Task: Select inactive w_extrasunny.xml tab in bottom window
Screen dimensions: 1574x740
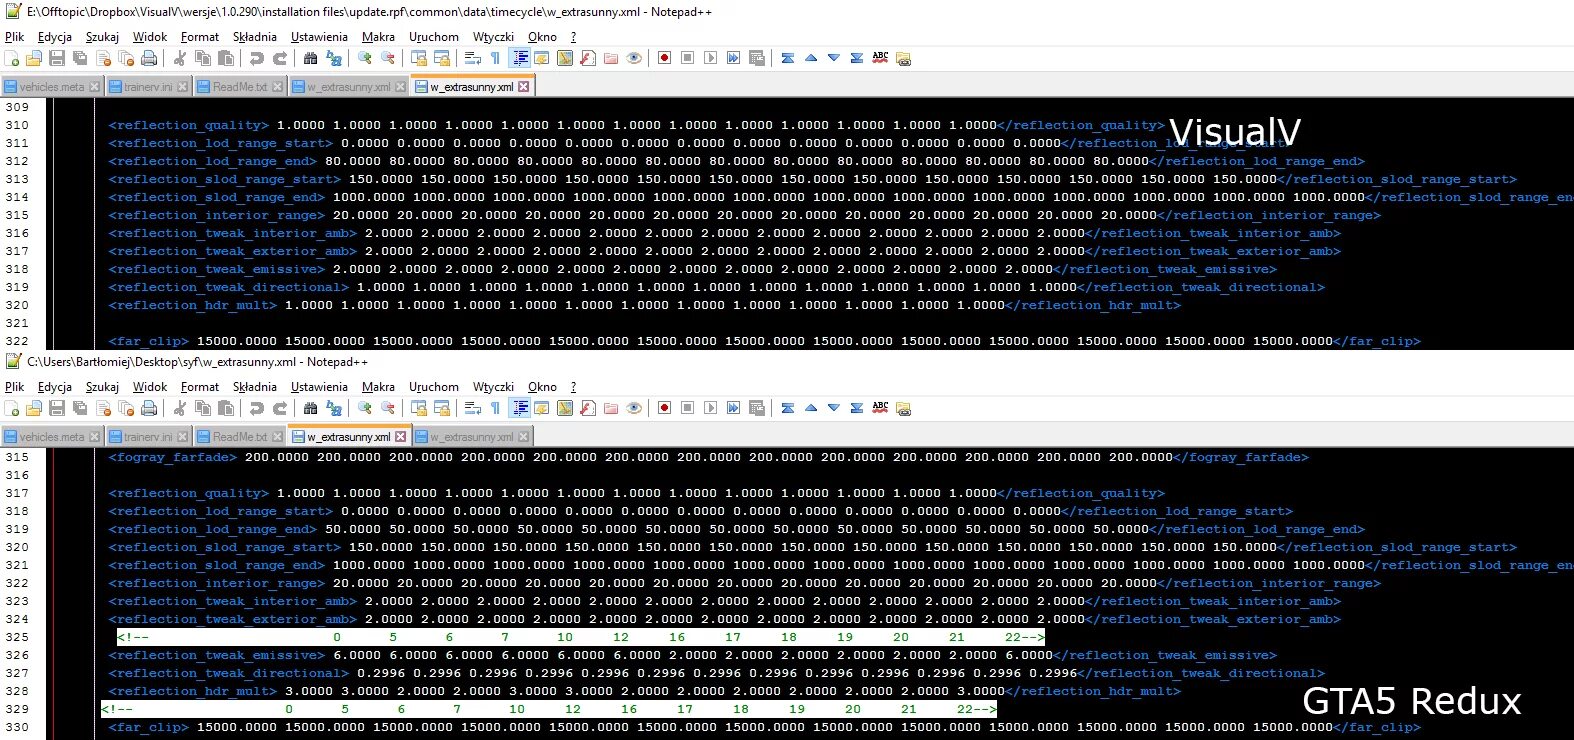Action: 471,437
